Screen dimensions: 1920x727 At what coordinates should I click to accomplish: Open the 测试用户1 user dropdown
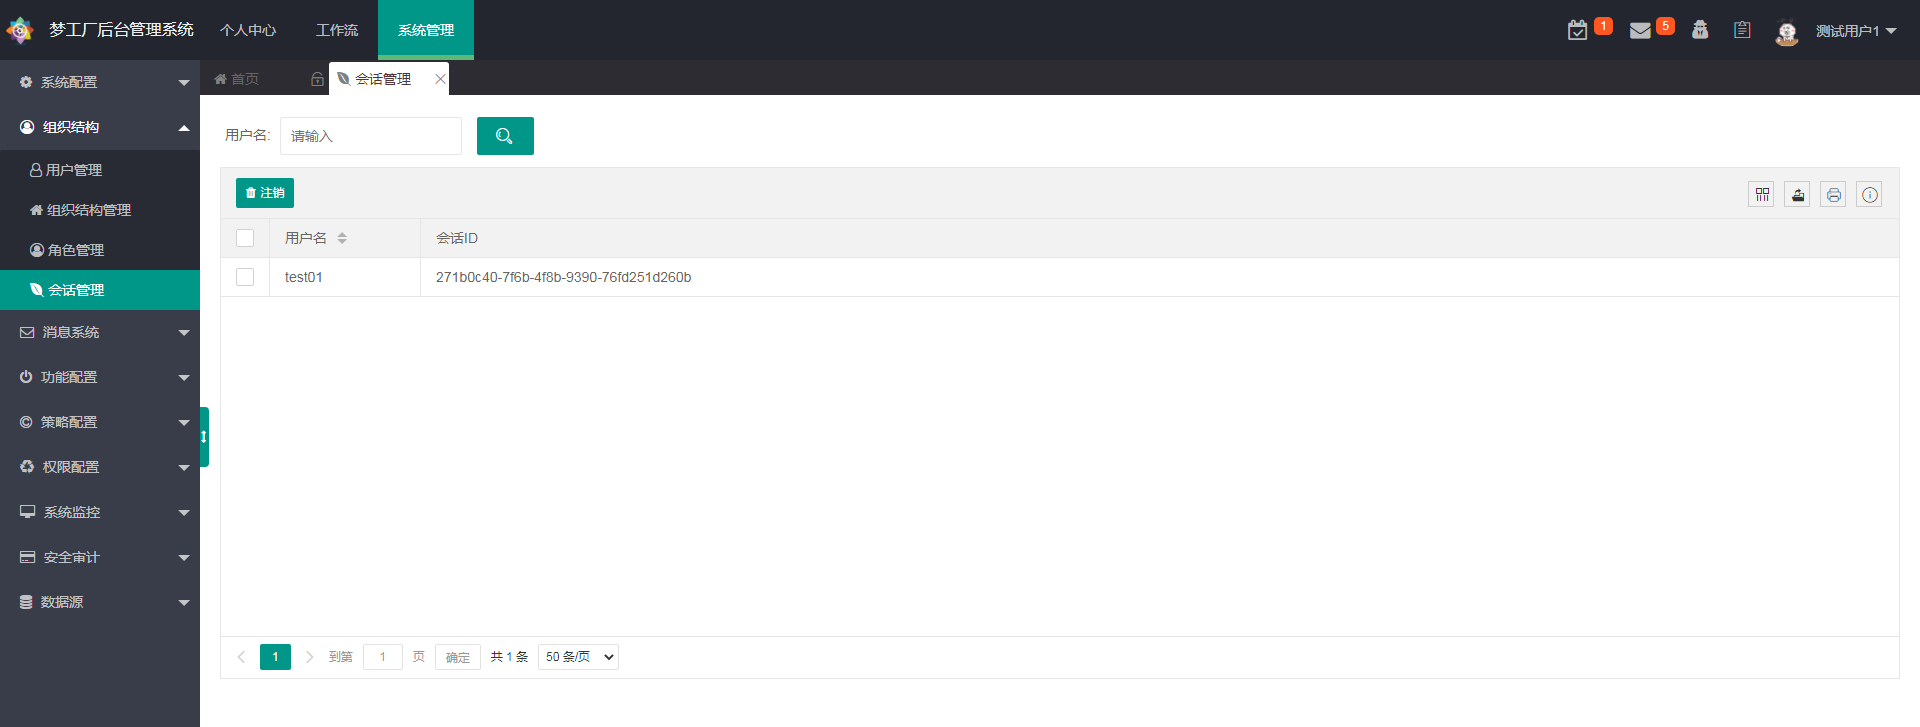point(1856,31)
